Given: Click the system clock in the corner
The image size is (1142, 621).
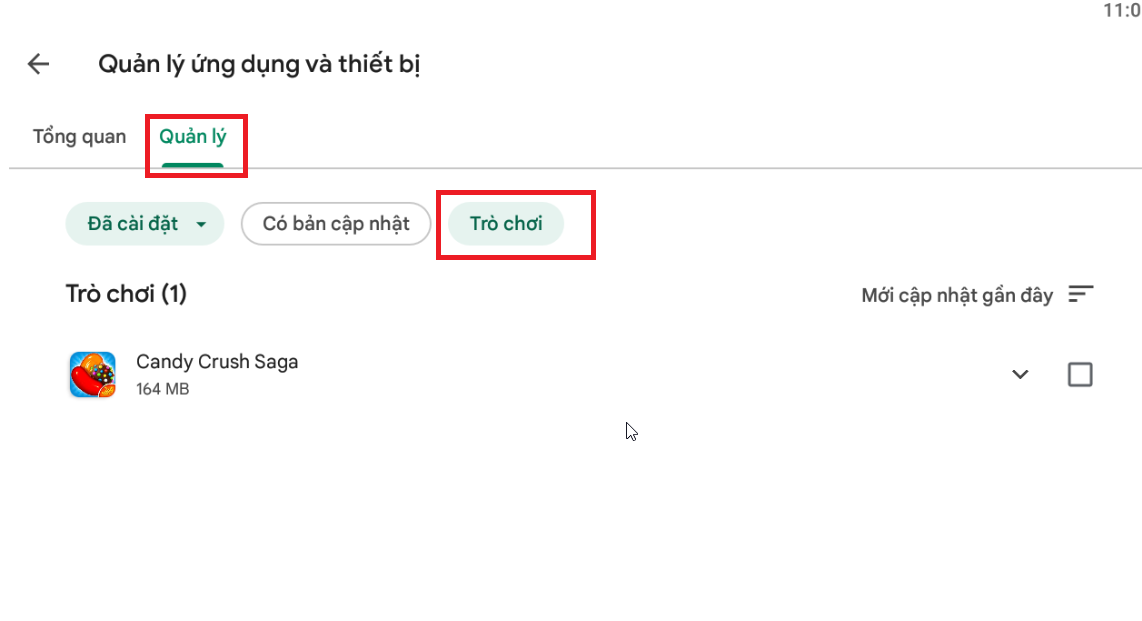Looking at the screenshot, I should tap(1122, 11).
